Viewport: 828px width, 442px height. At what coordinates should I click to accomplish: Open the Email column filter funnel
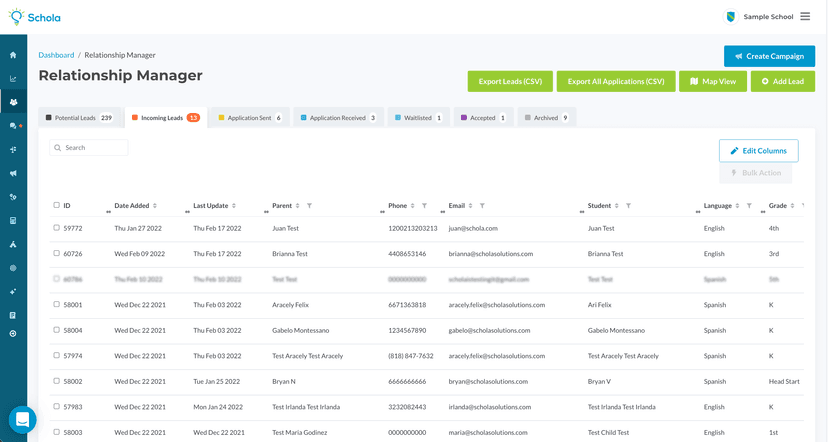[482, 206]
